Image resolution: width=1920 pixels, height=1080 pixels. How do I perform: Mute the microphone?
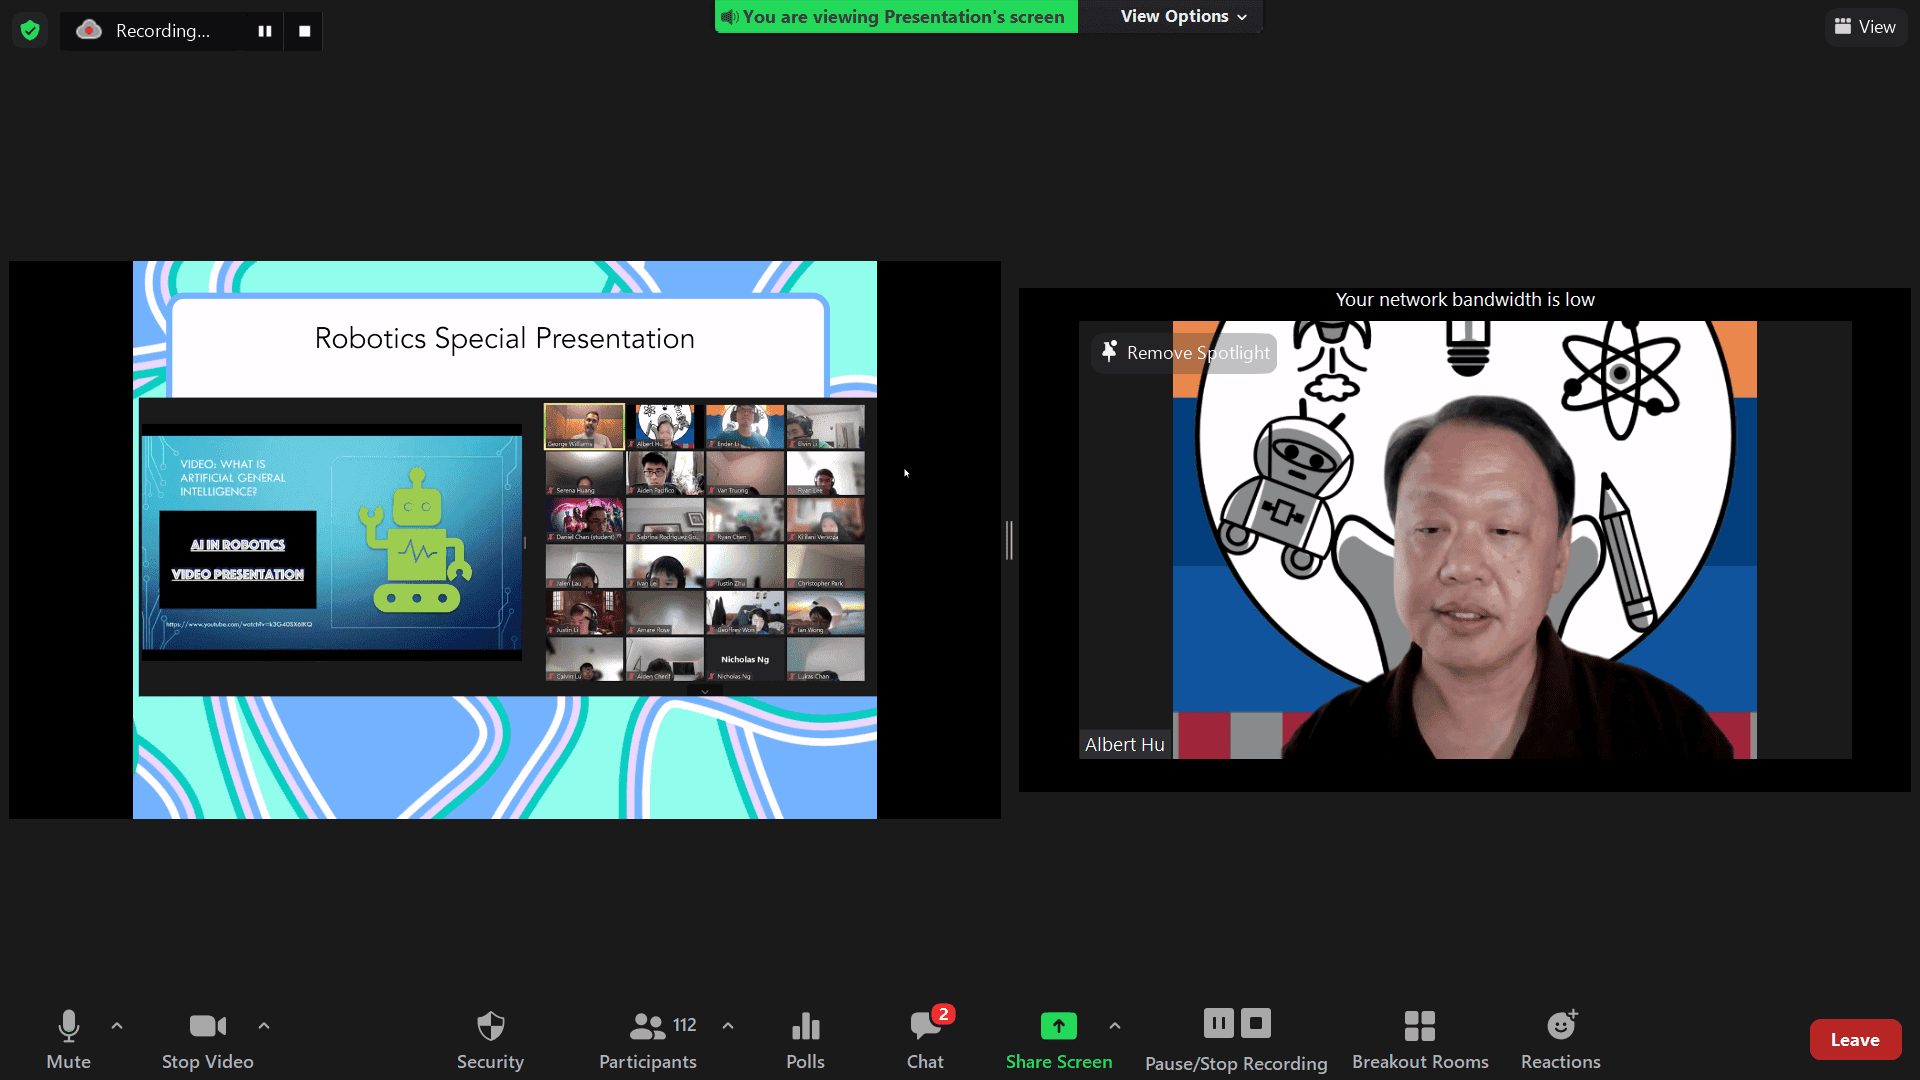(68, 1040)
